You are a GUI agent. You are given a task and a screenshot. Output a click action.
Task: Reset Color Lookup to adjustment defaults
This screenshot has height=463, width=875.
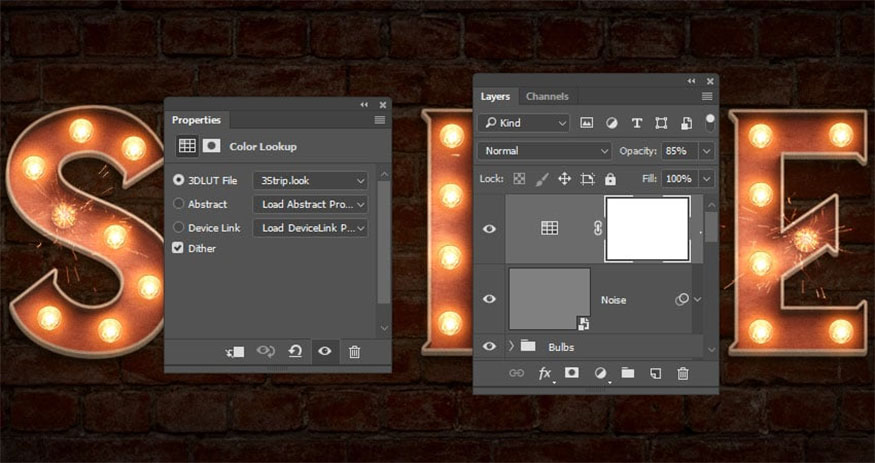click(295, 352)
